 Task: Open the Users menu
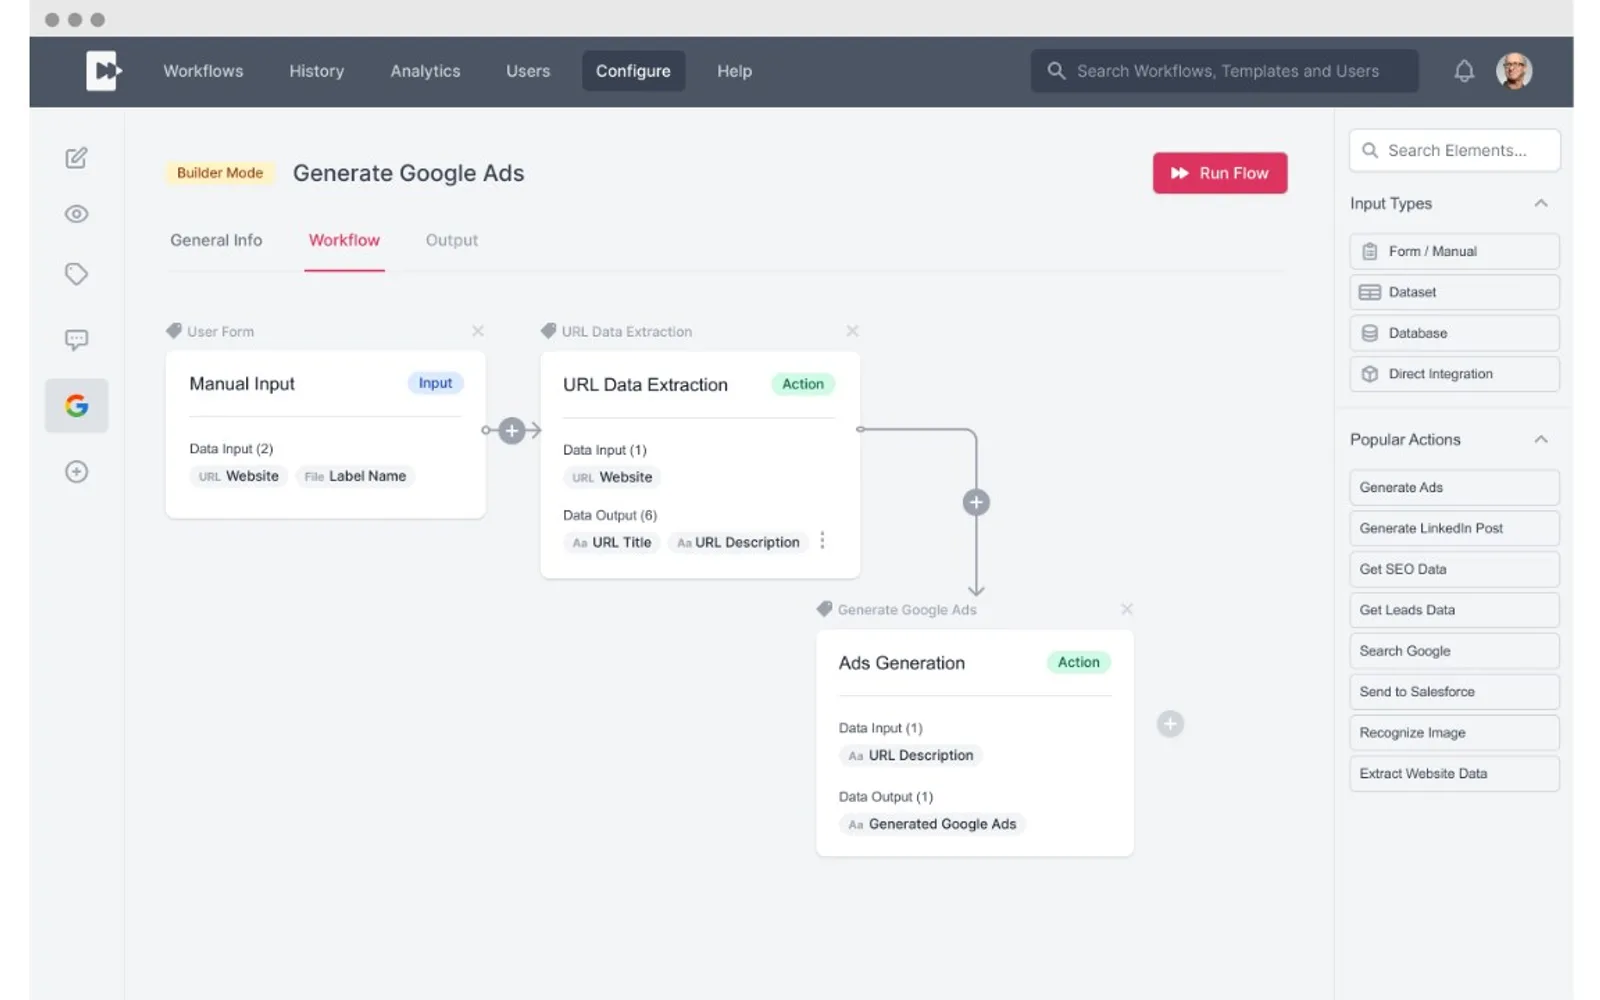tap(528, 71)
